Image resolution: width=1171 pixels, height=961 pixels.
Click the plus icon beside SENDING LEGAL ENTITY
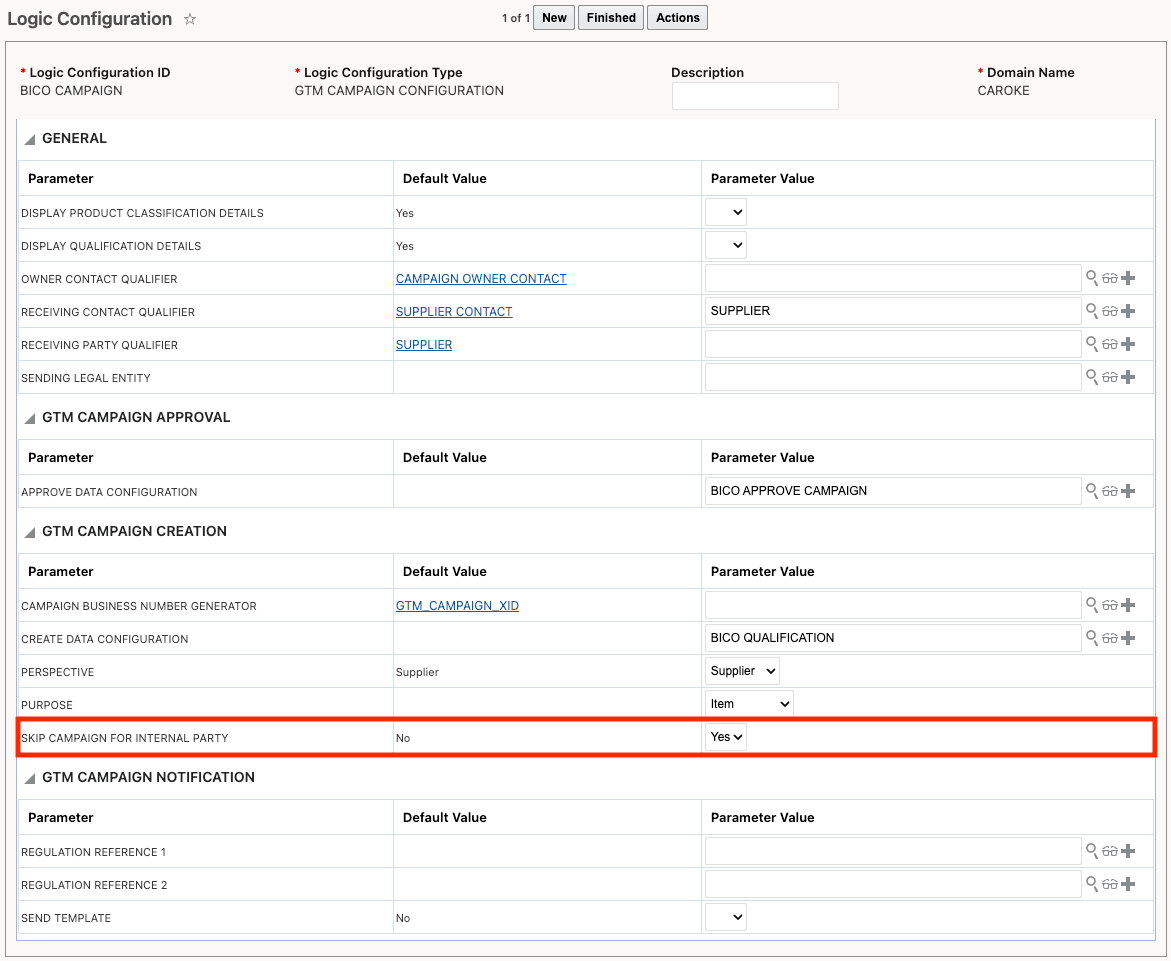click(x=1128, y=377)
